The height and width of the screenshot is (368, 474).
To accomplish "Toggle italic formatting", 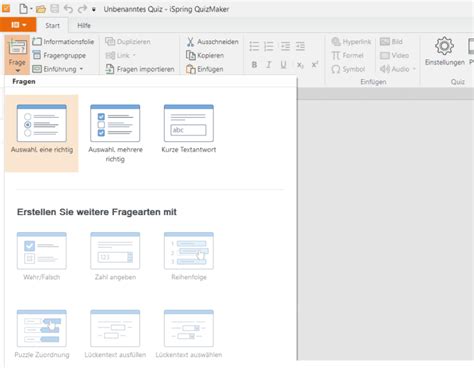I will click(269, 65).
